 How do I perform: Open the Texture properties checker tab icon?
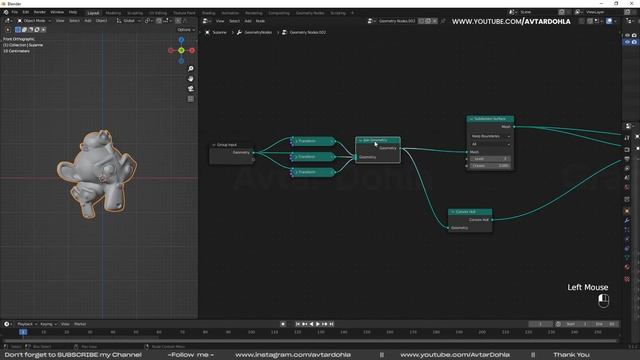(x=627, y=279)
